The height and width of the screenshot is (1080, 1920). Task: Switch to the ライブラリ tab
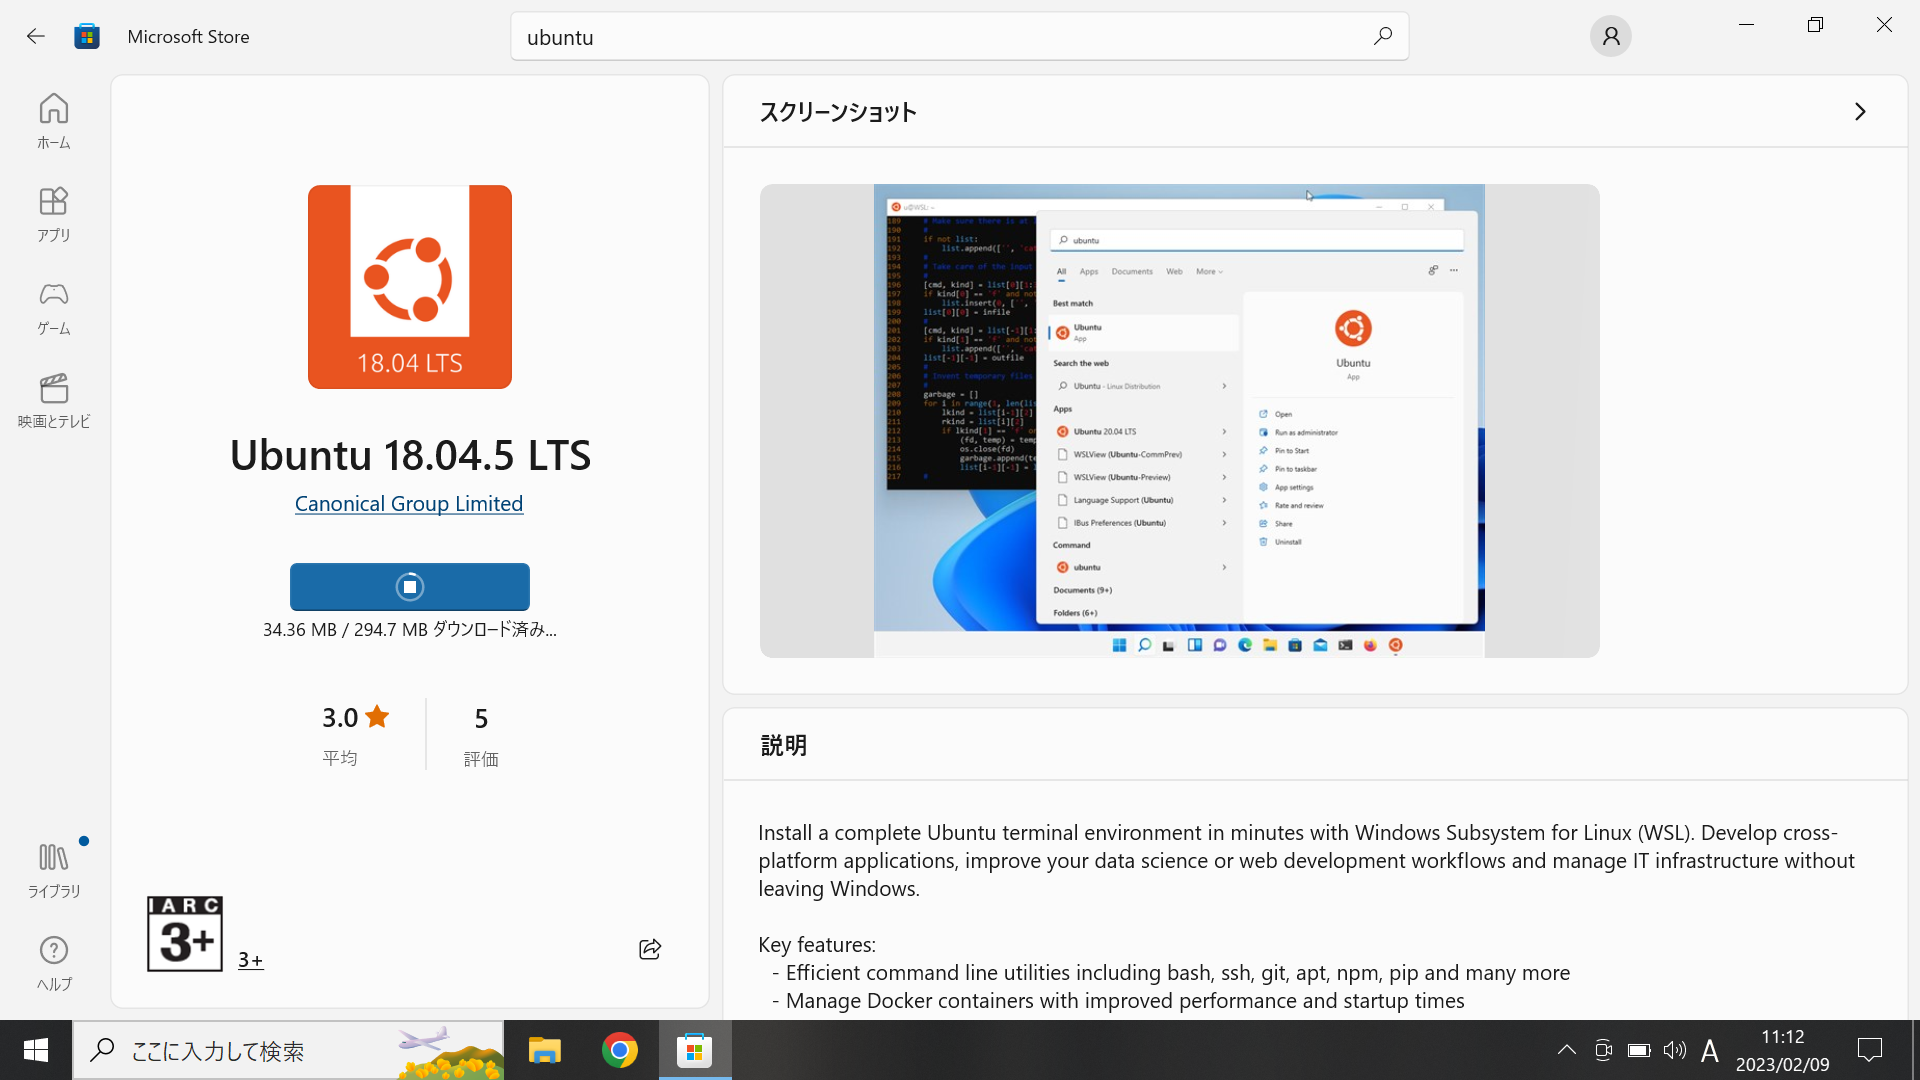[x=53, y=866]
